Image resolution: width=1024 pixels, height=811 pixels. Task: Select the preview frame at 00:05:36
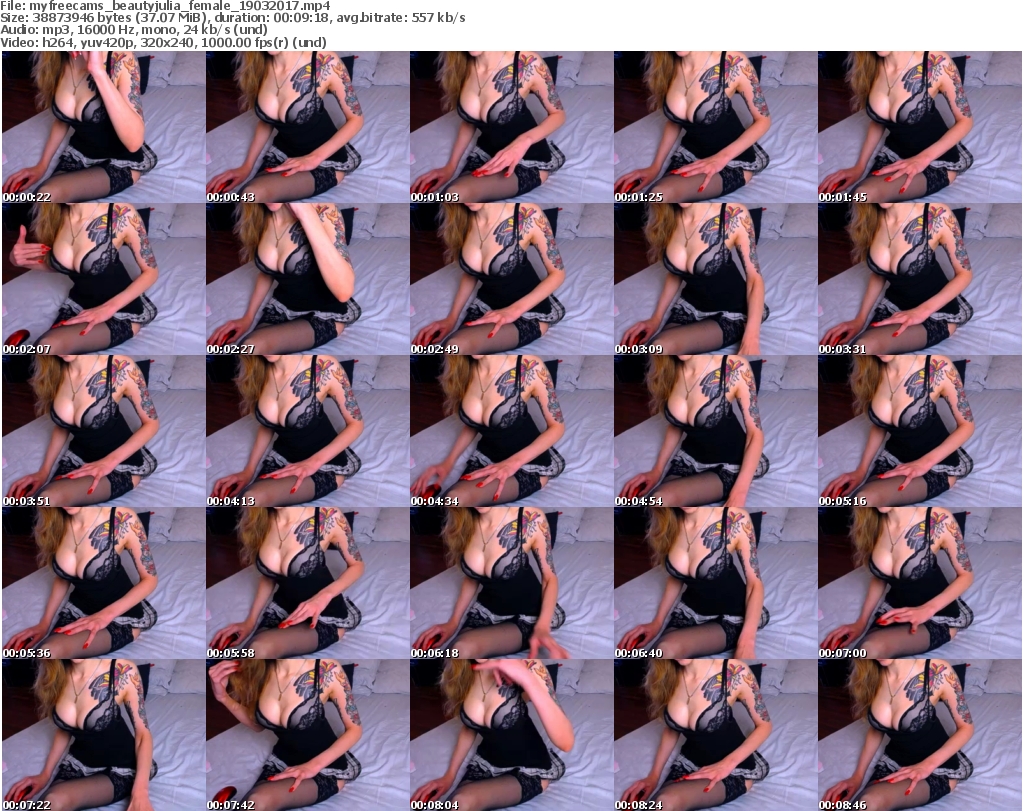pyautogui.click(x=104, y=584)
